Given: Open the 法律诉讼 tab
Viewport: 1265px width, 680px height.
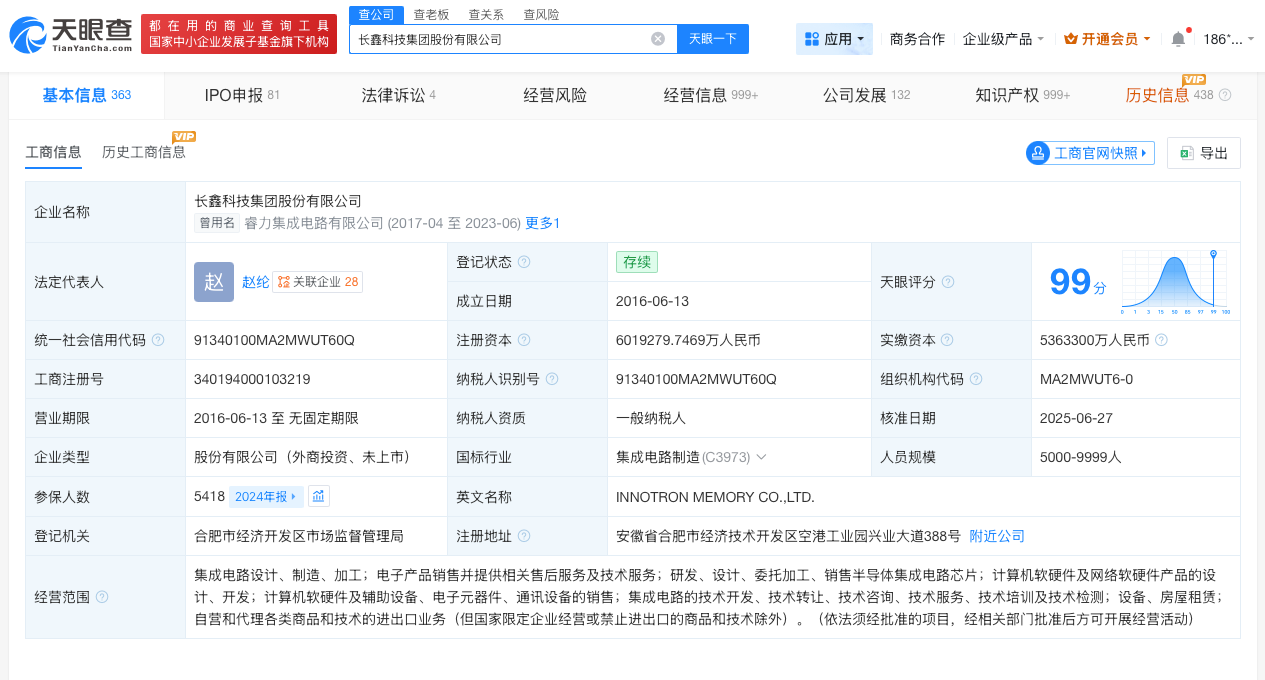Looking at the screenshot, I should tap(398, 95).
